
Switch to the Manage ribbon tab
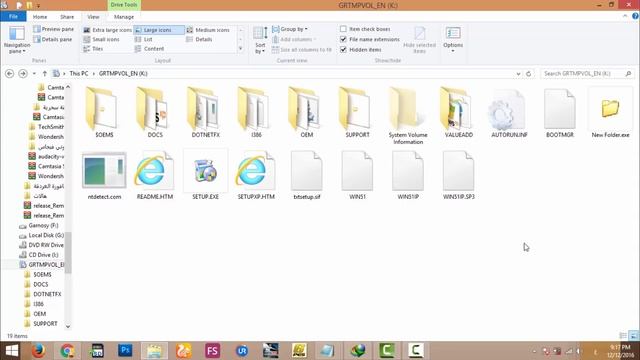[x=124, y=17]
